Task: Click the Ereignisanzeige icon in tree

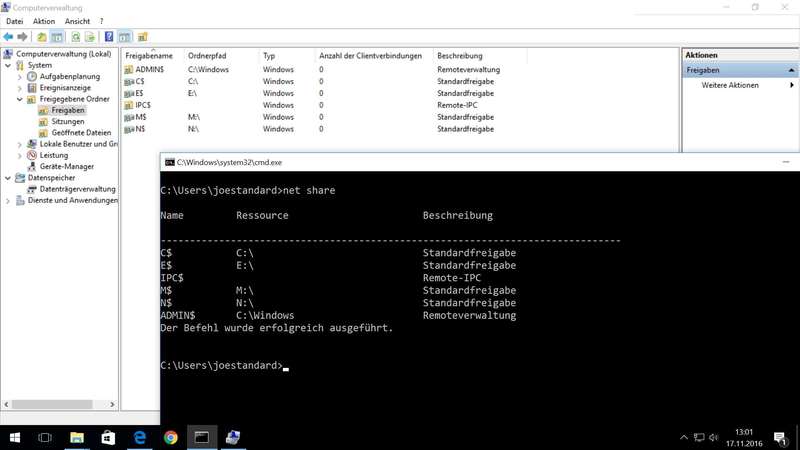Action: pos(32,88)
